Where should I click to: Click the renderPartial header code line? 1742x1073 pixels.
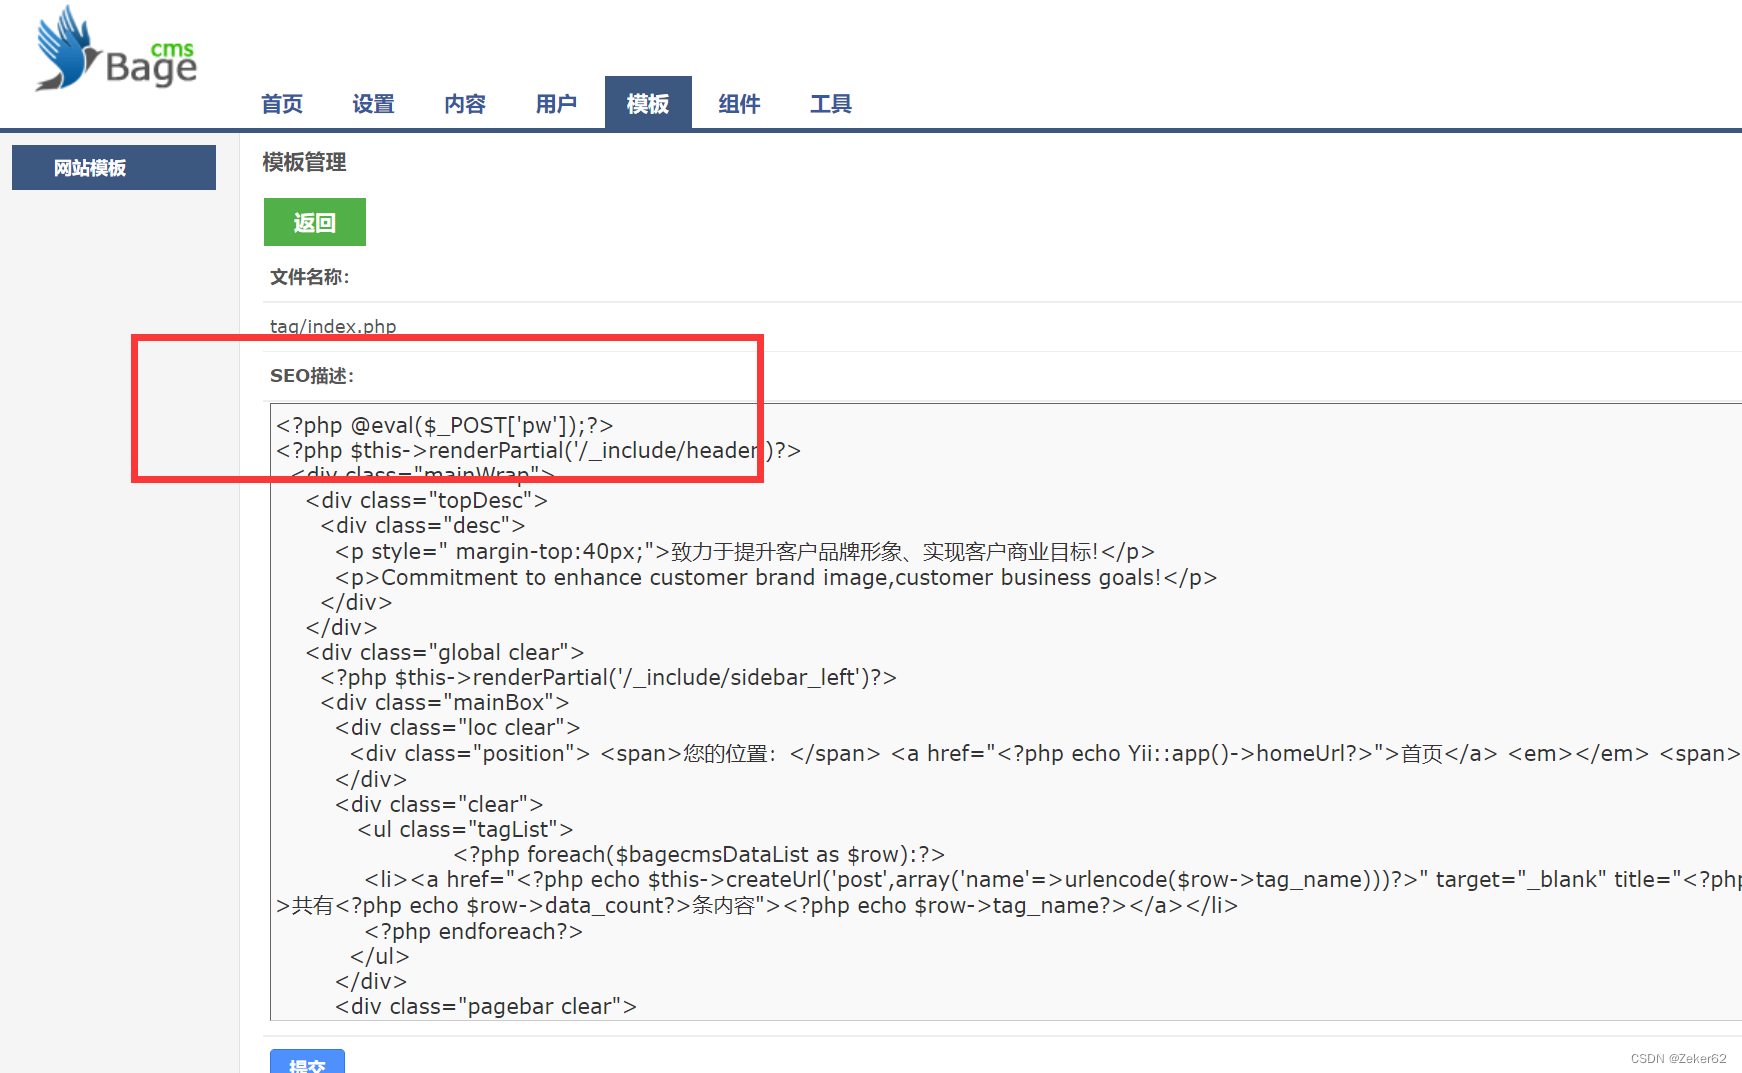[x=539, y=450]
